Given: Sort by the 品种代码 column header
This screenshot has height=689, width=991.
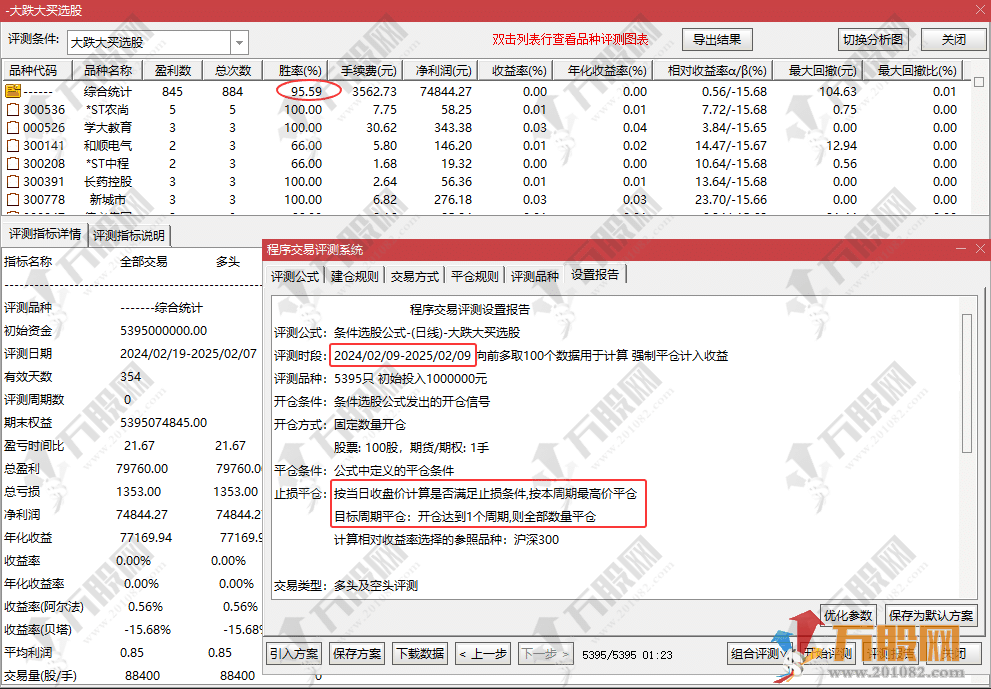Looking at the screenshot, I should (38, 70).
